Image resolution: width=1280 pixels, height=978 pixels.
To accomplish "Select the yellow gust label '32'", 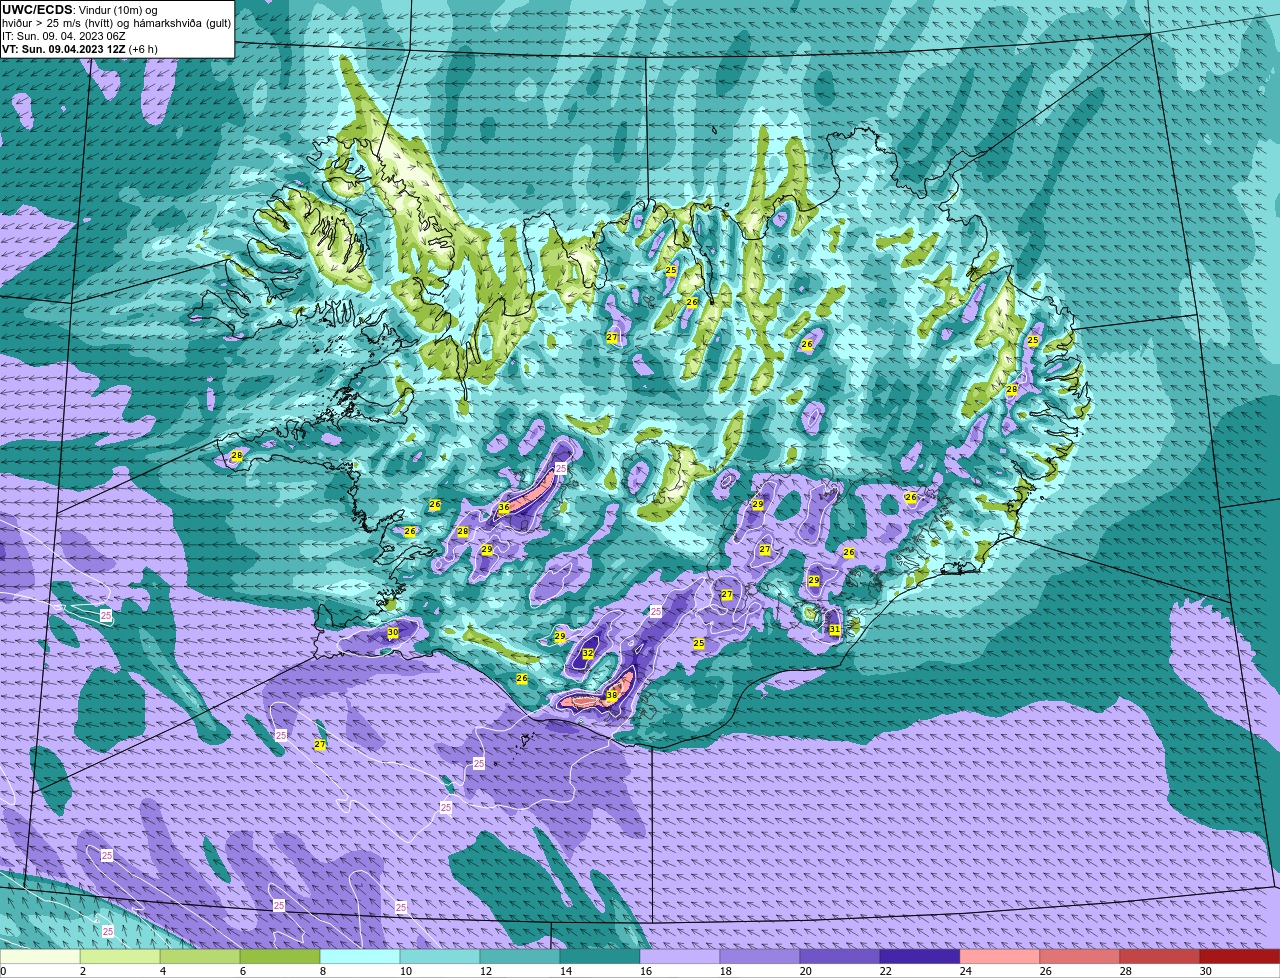I will click(588, 653).
